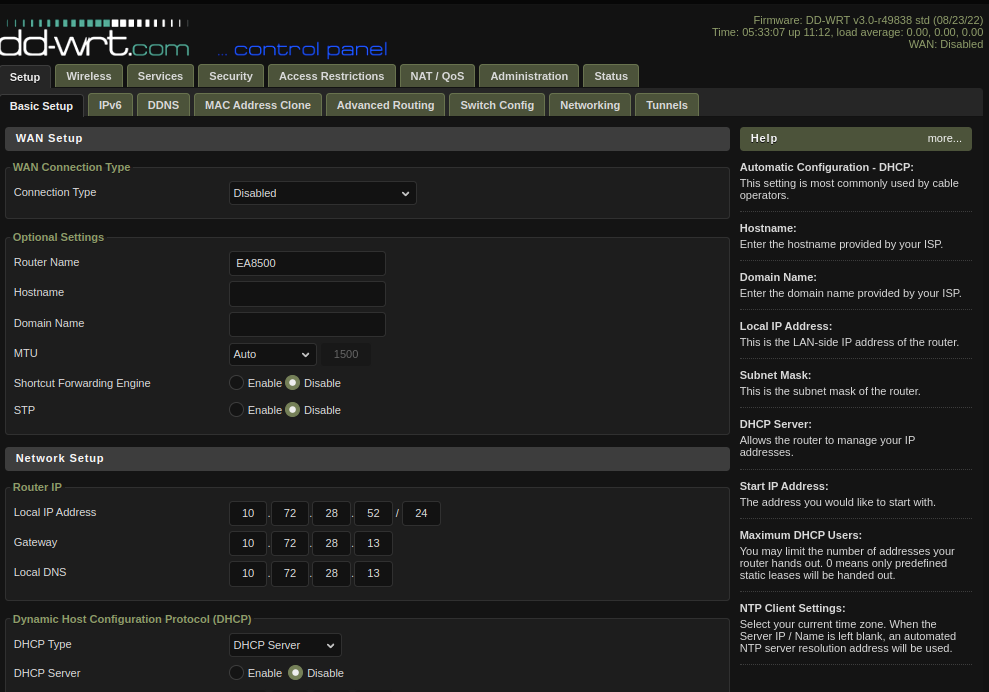This screenshot has height=692, width=989.
Task: Expand the MTU Auto dropdown
Action: point(272,354)
